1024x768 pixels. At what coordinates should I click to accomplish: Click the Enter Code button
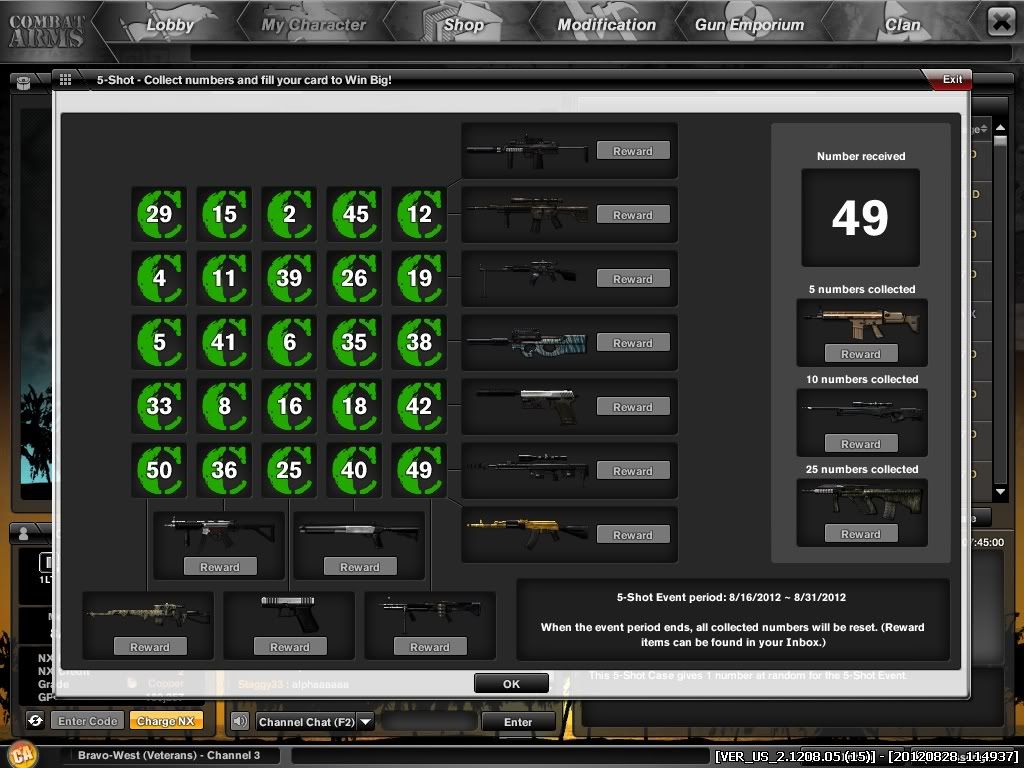(x=86, y=720)
